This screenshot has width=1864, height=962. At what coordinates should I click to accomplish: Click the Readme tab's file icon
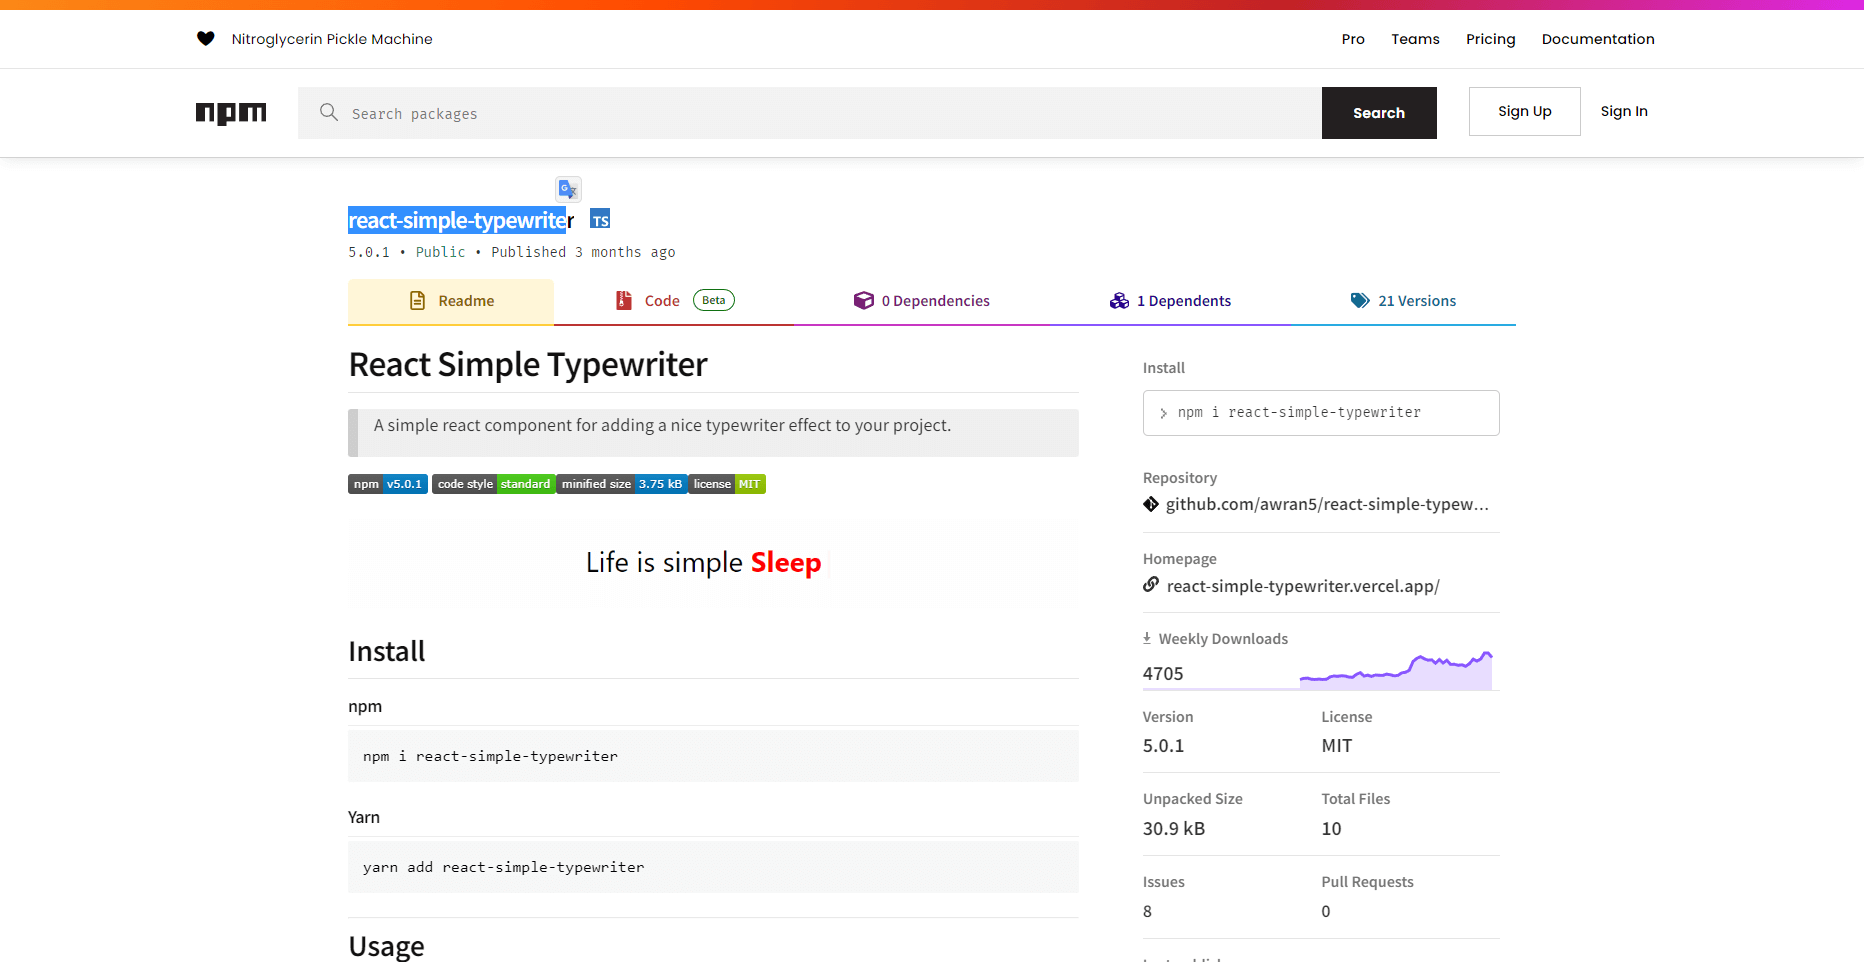418,301
